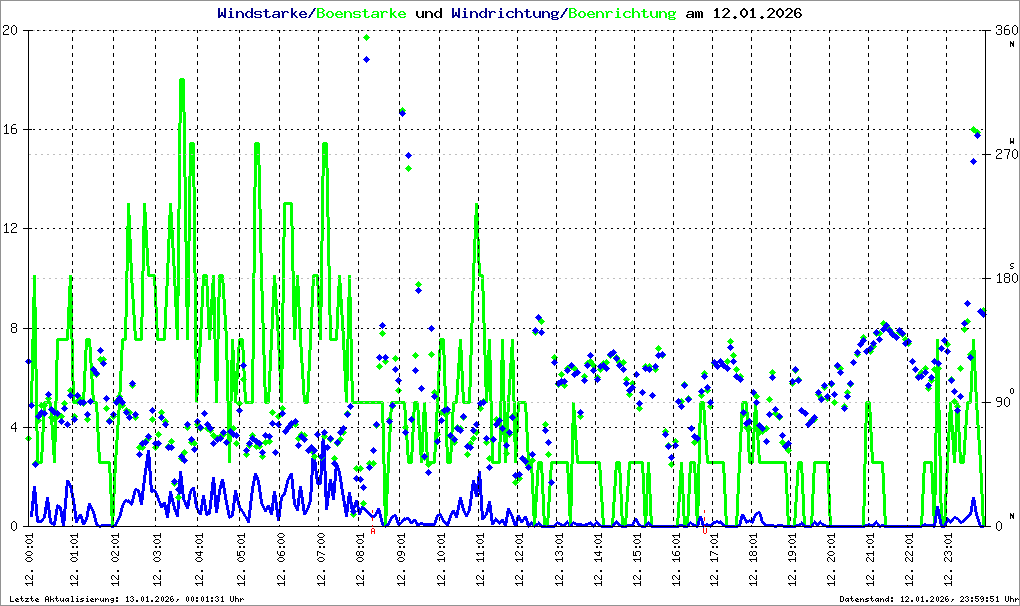Screen dimensions: 1020x606
Task: Click the left axis value 12
Action: pos(10,228)
